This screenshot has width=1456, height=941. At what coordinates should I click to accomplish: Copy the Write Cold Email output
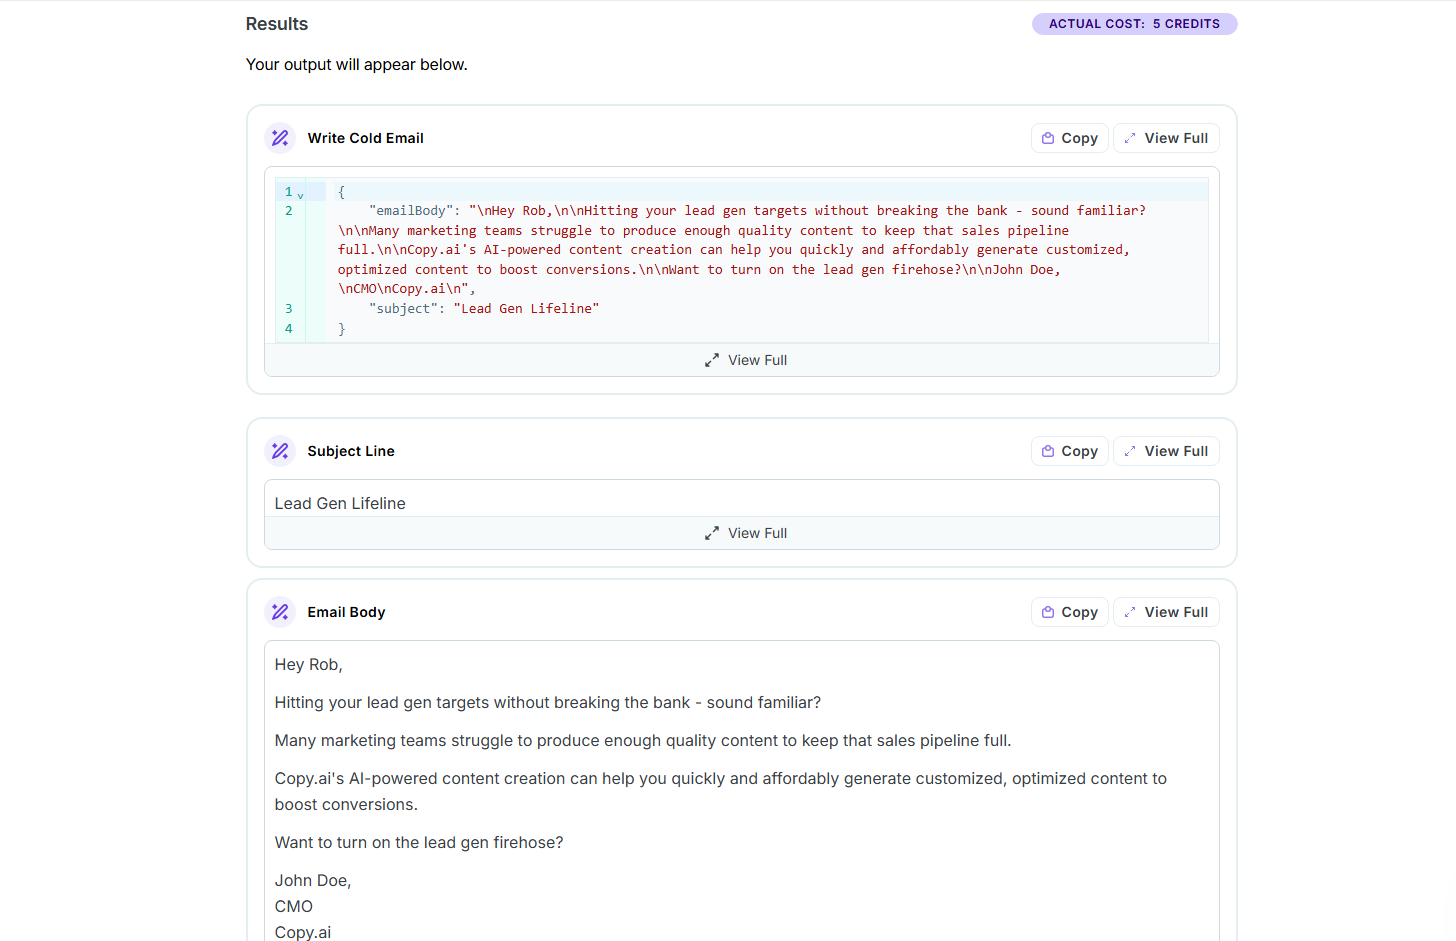(1069, 138)
